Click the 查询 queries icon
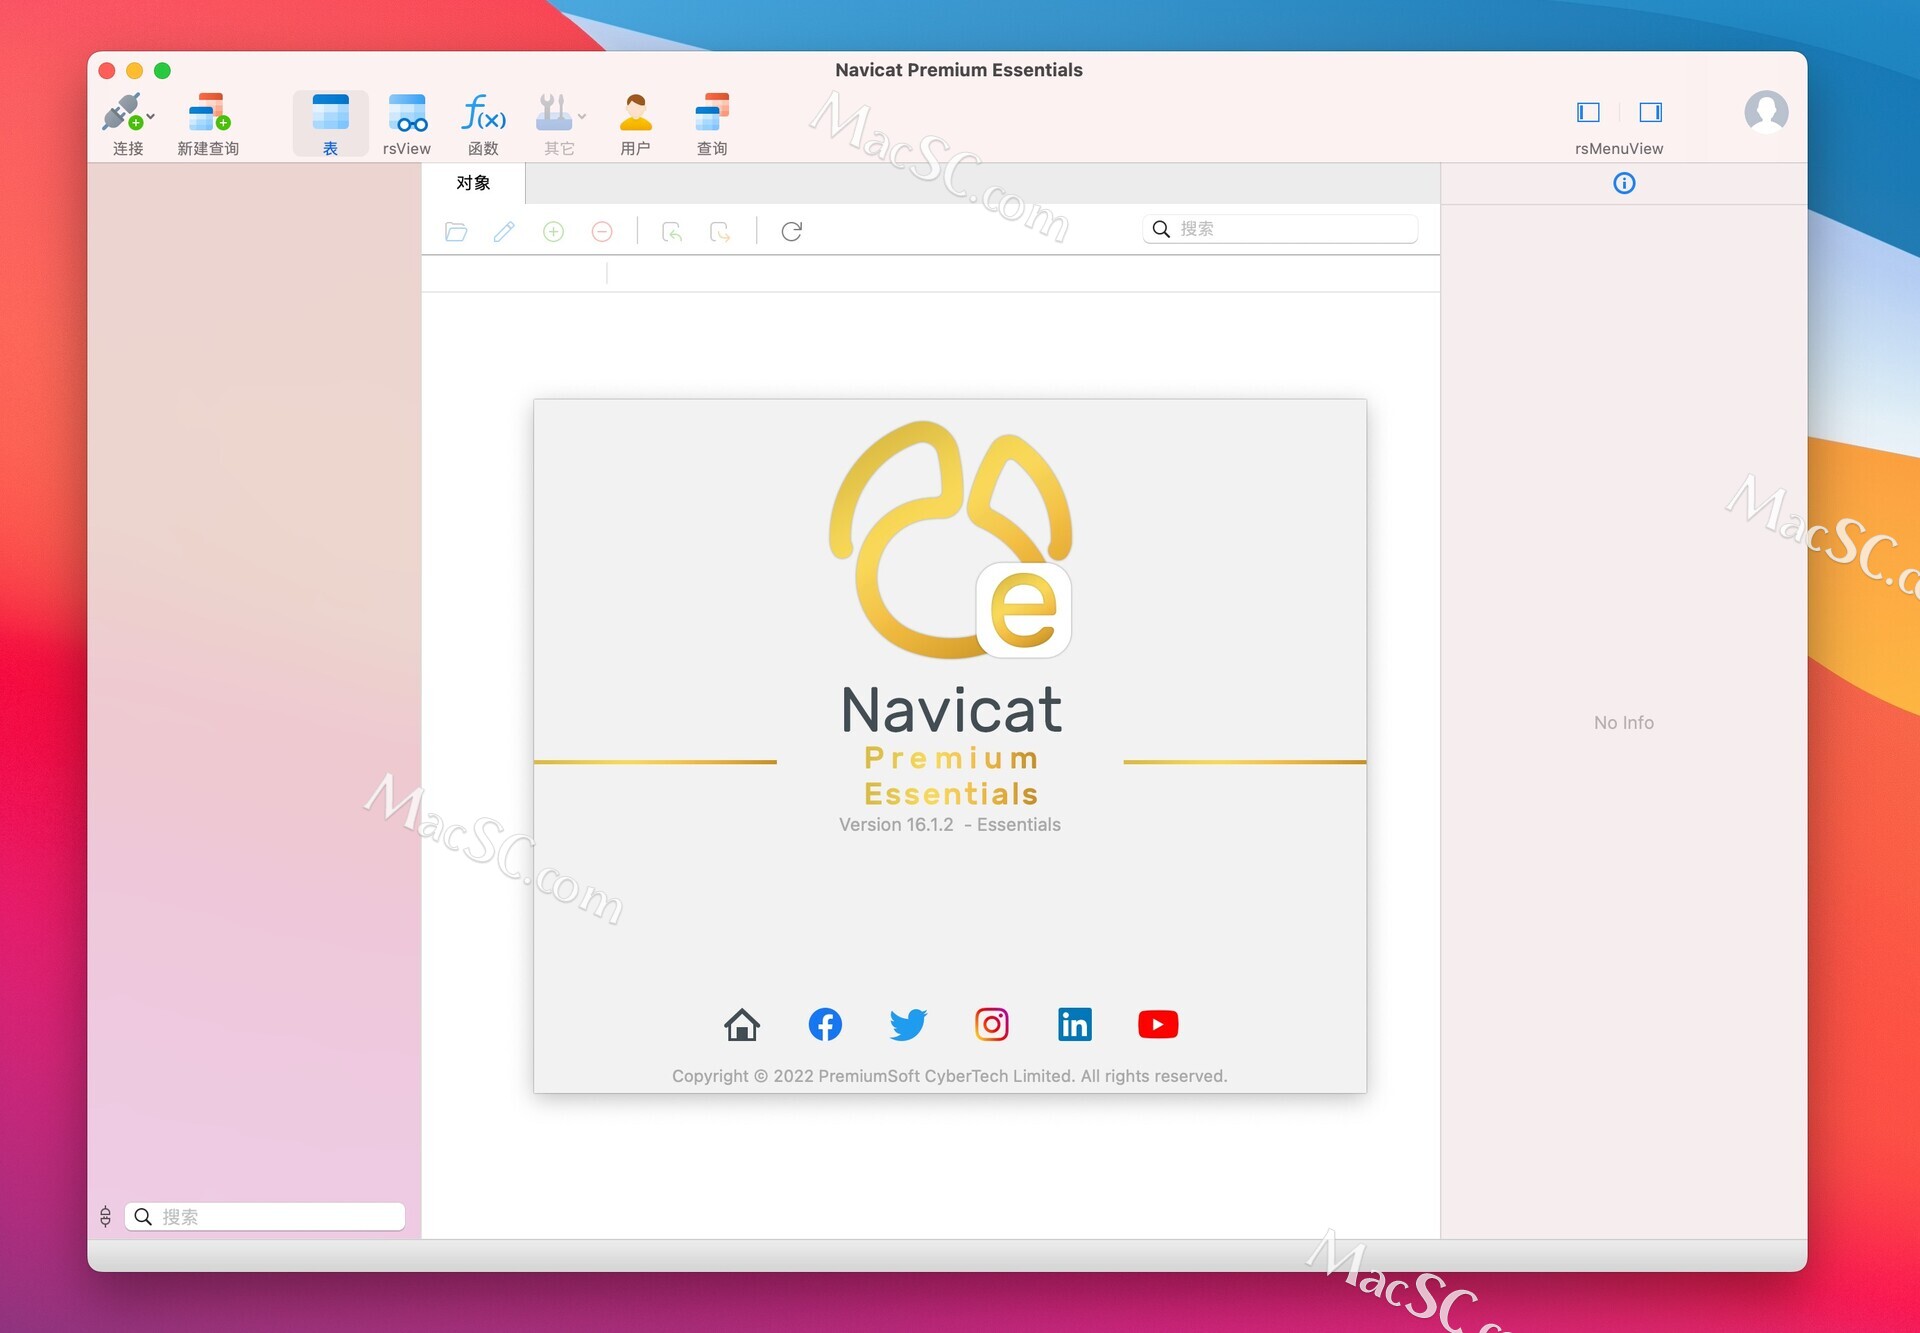 [712, 112]
